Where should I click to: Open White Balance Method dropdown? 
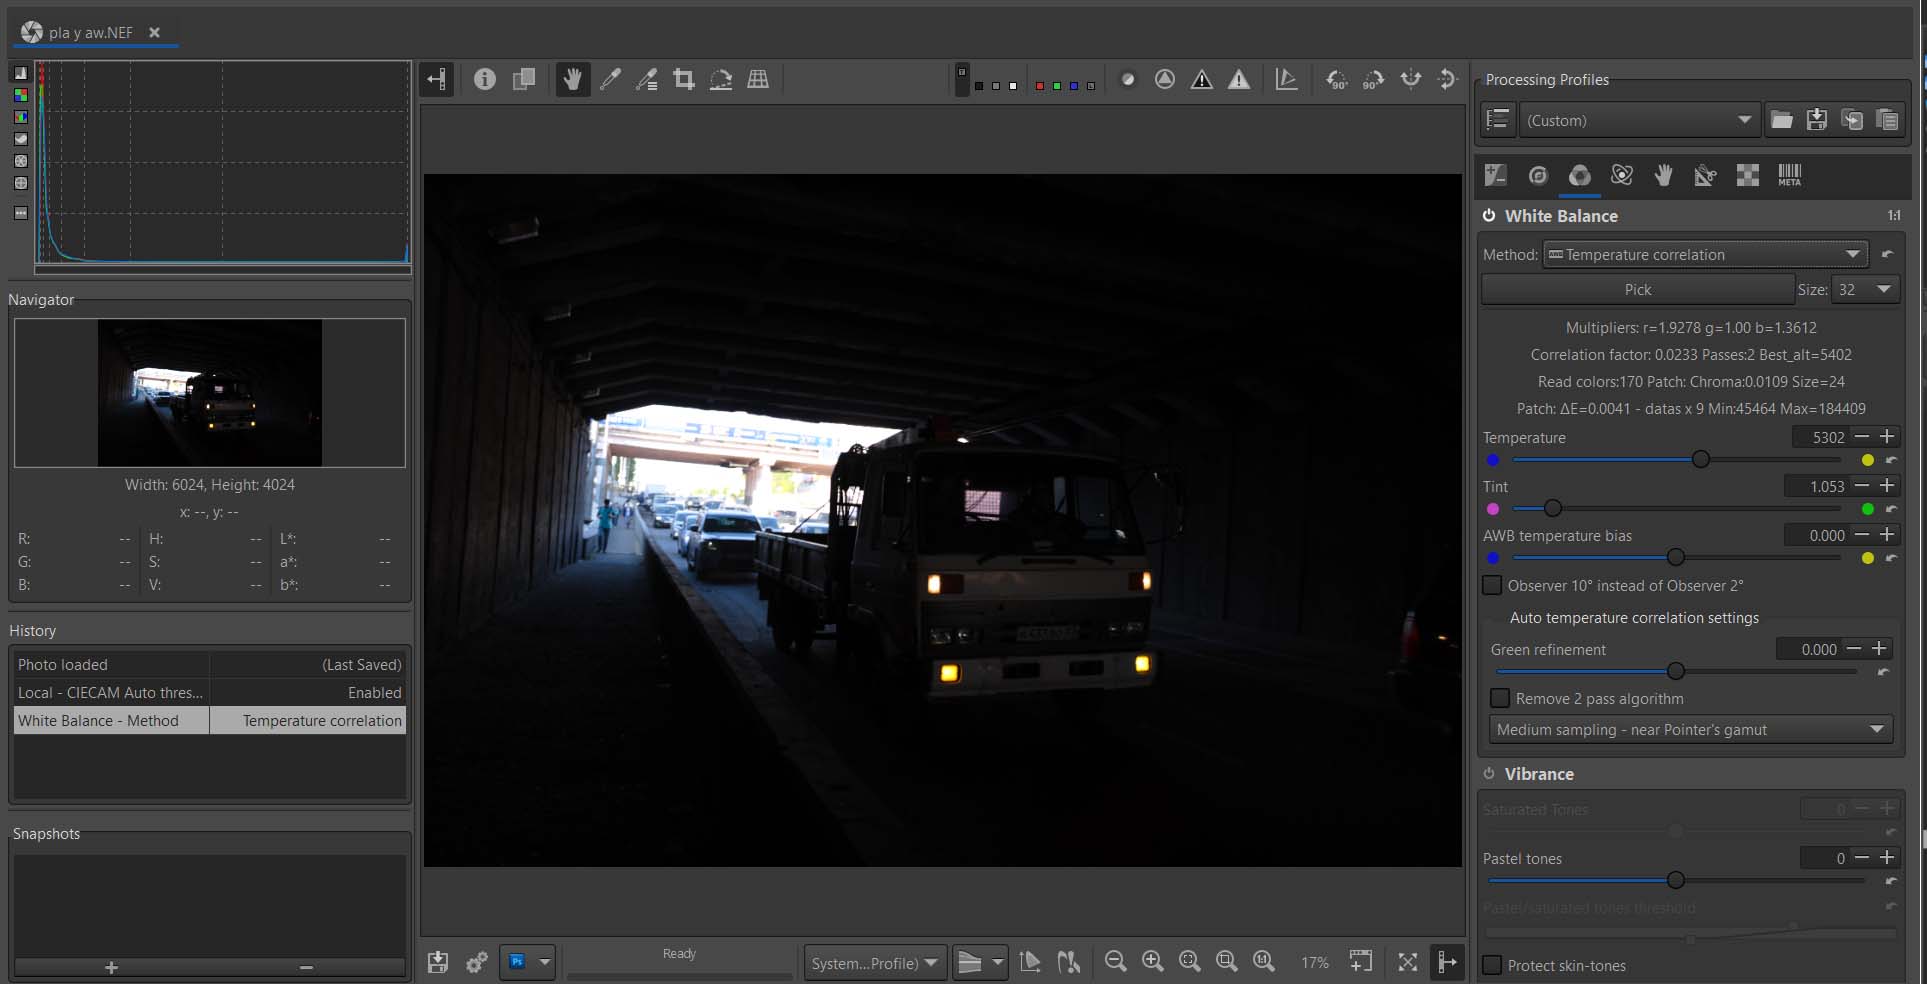tap(1705, 255)
